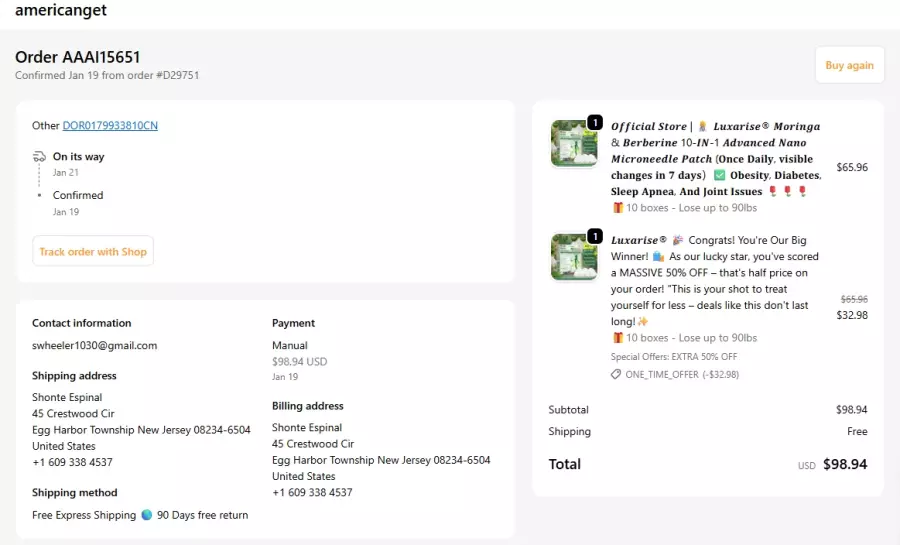Click the On its way status text
This screenshot has width=900, height=545.
pos(78,157)
